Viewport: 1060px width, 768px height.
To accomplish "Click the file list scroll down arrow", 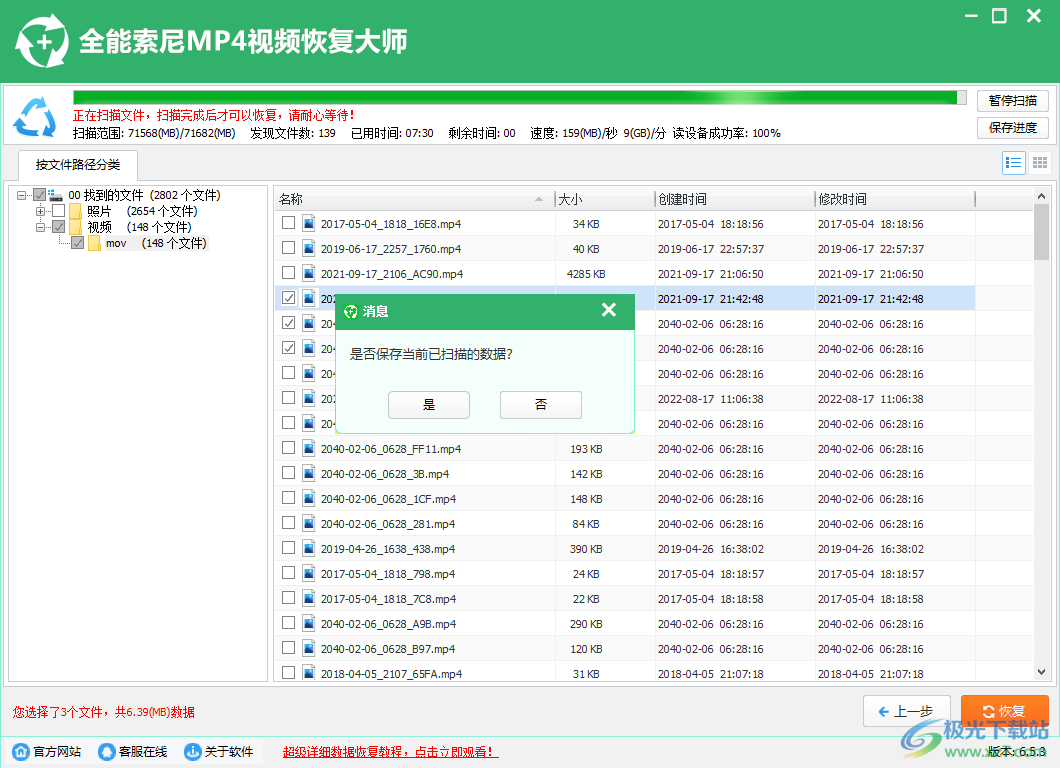I will point(1041,672).
